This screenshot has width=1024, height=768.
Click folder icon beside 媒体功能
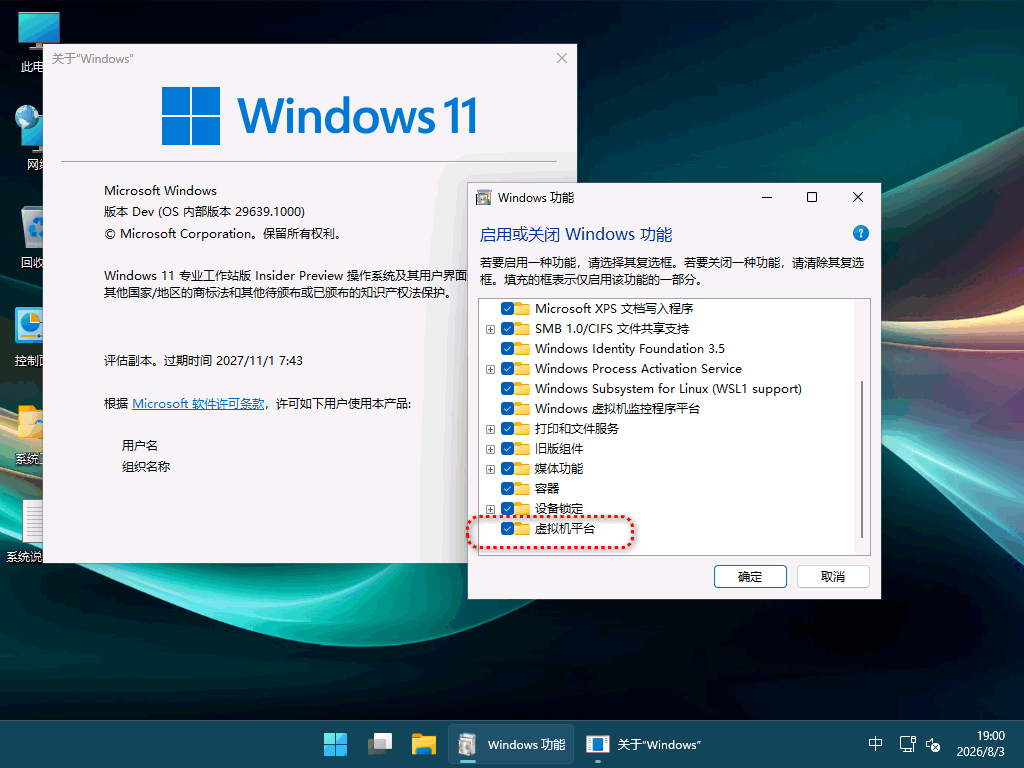click(x=522, y=468)
